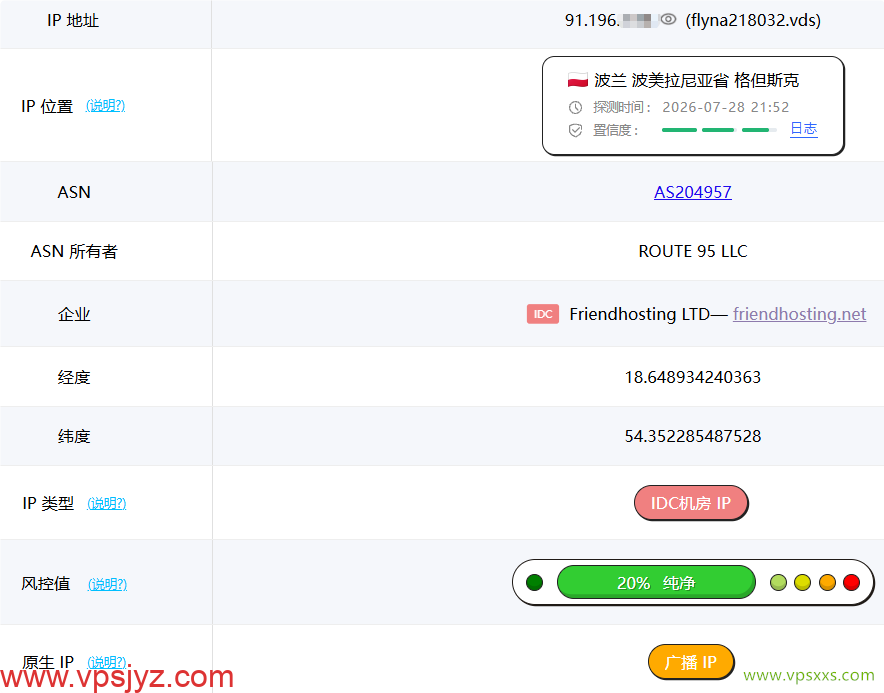Click the red risk dot
The width and height of the screenshot is (884, 693).
coord(851,582)
